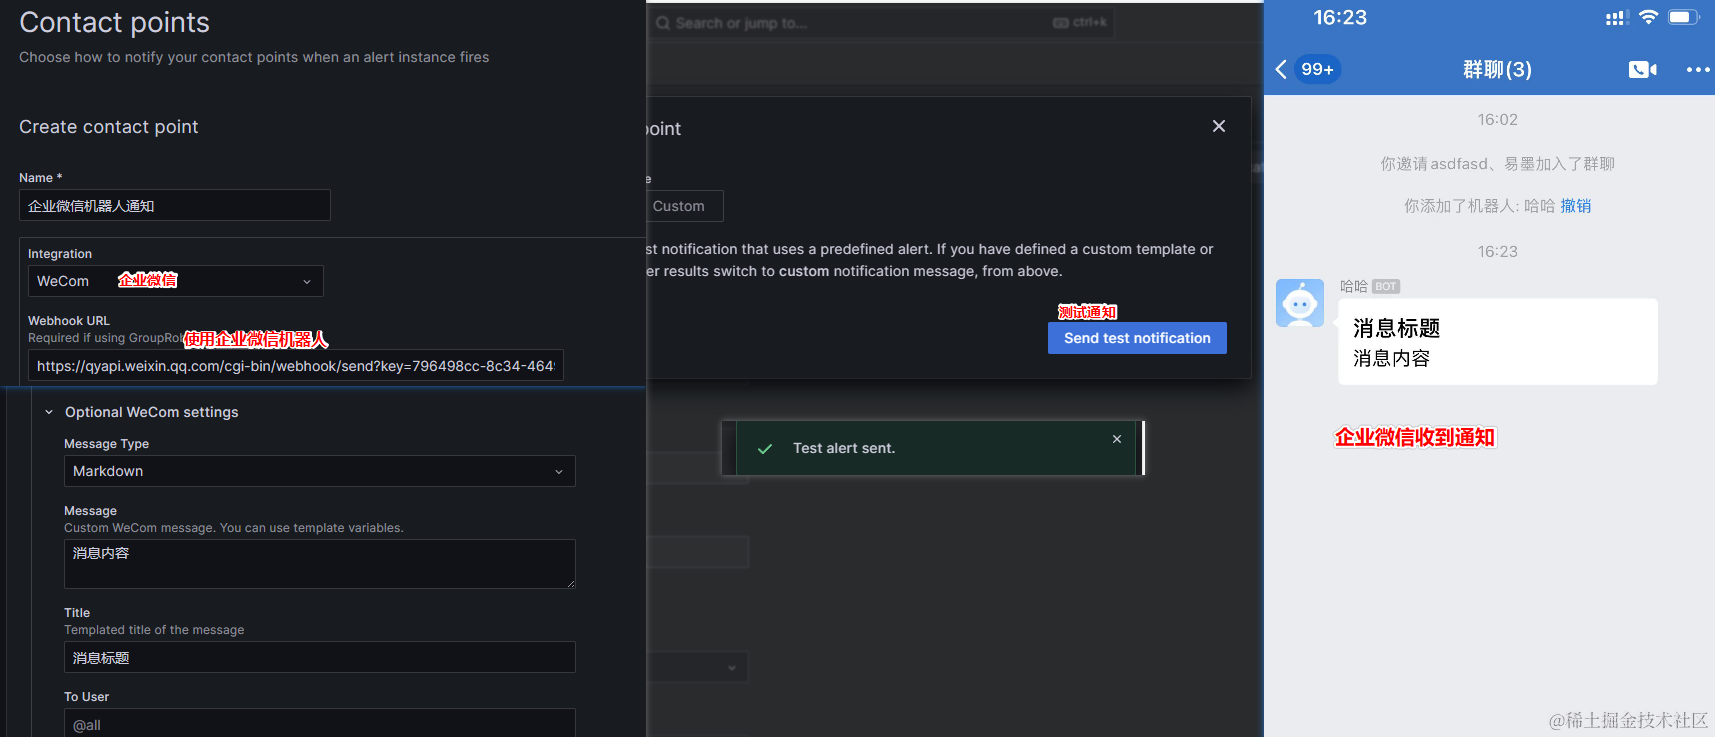Click the Test alert sent message text
The height and width of the screenshot is (737, 1715).
tap(844, 448)
